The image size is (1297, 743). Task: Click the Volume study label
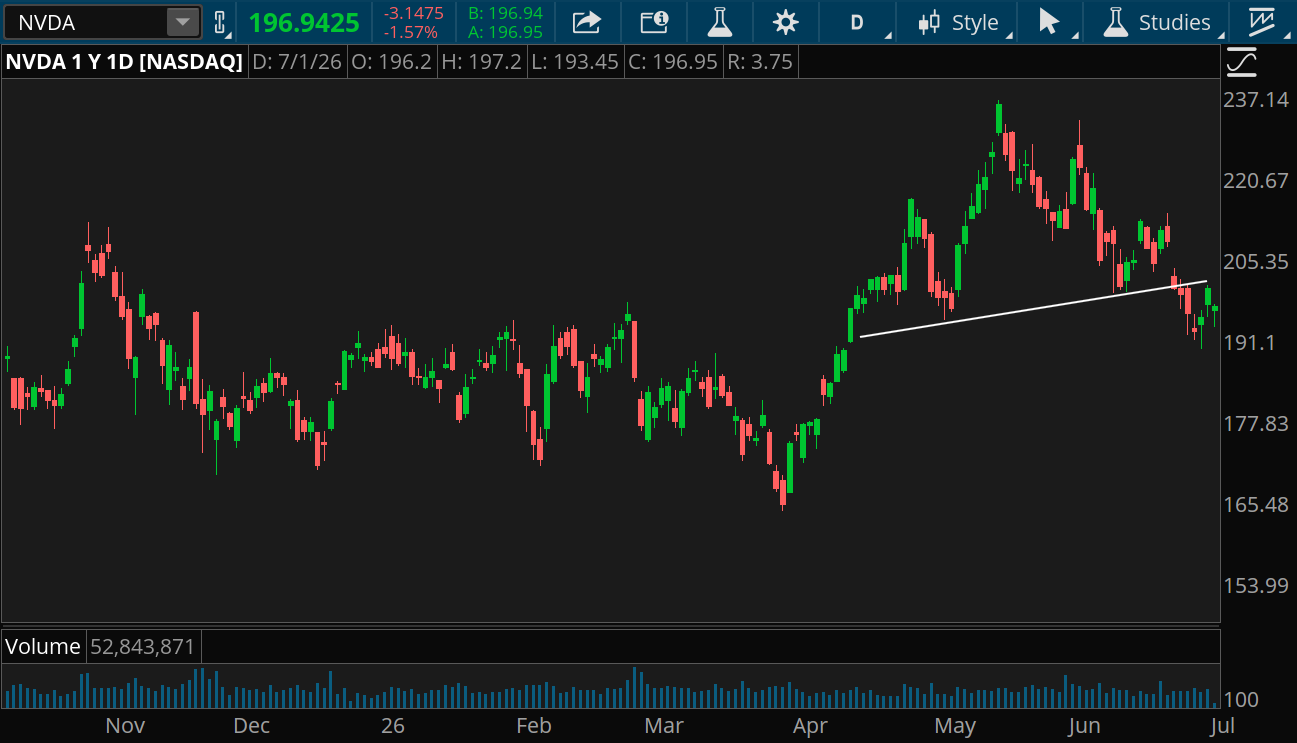pos(43,646)
